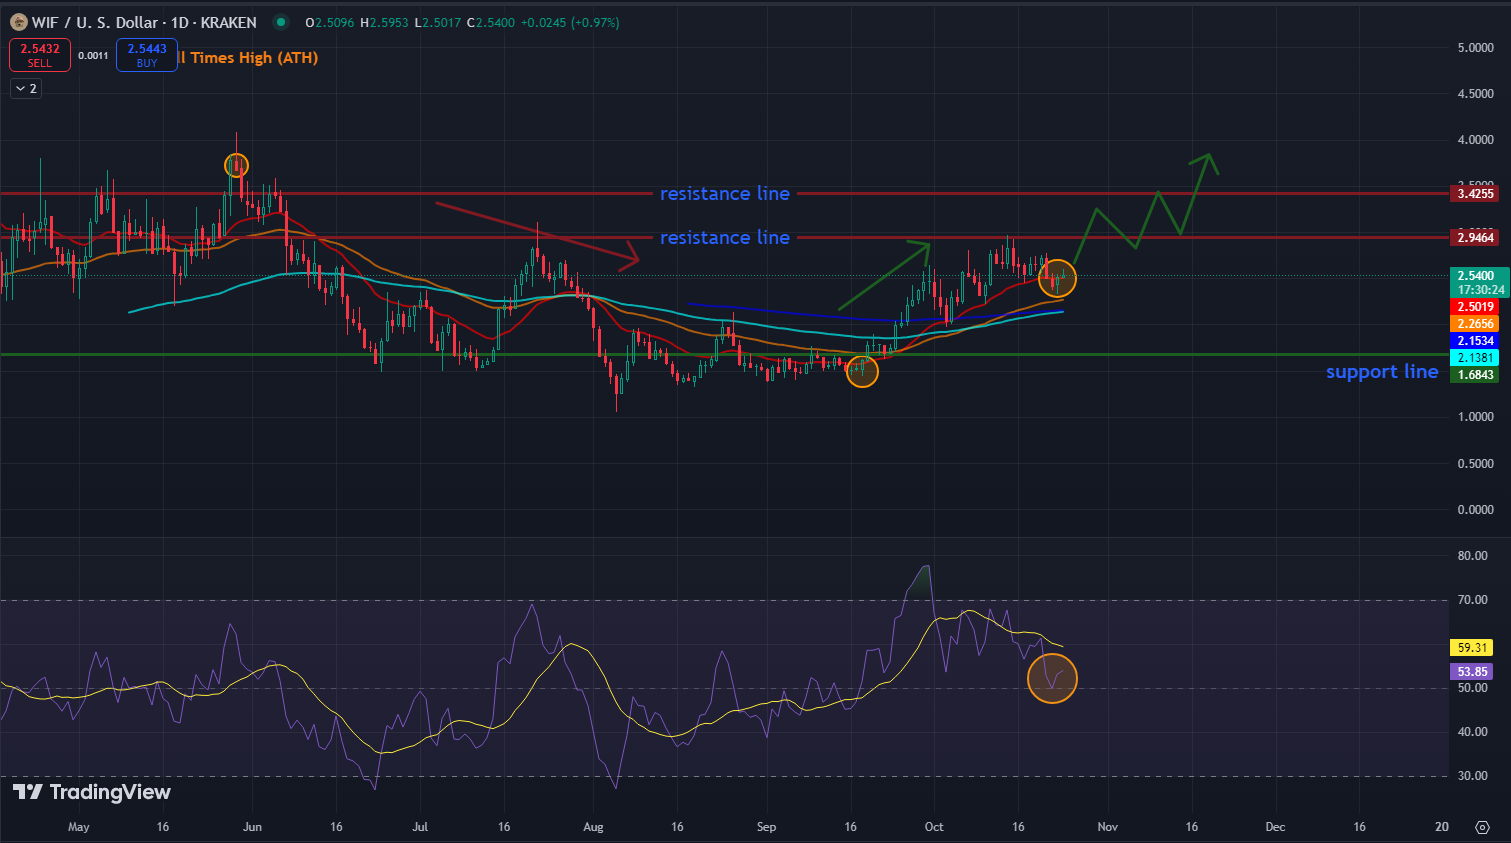Click the red 3.4255 price axis label
1511x843 pixels.
1475,194
